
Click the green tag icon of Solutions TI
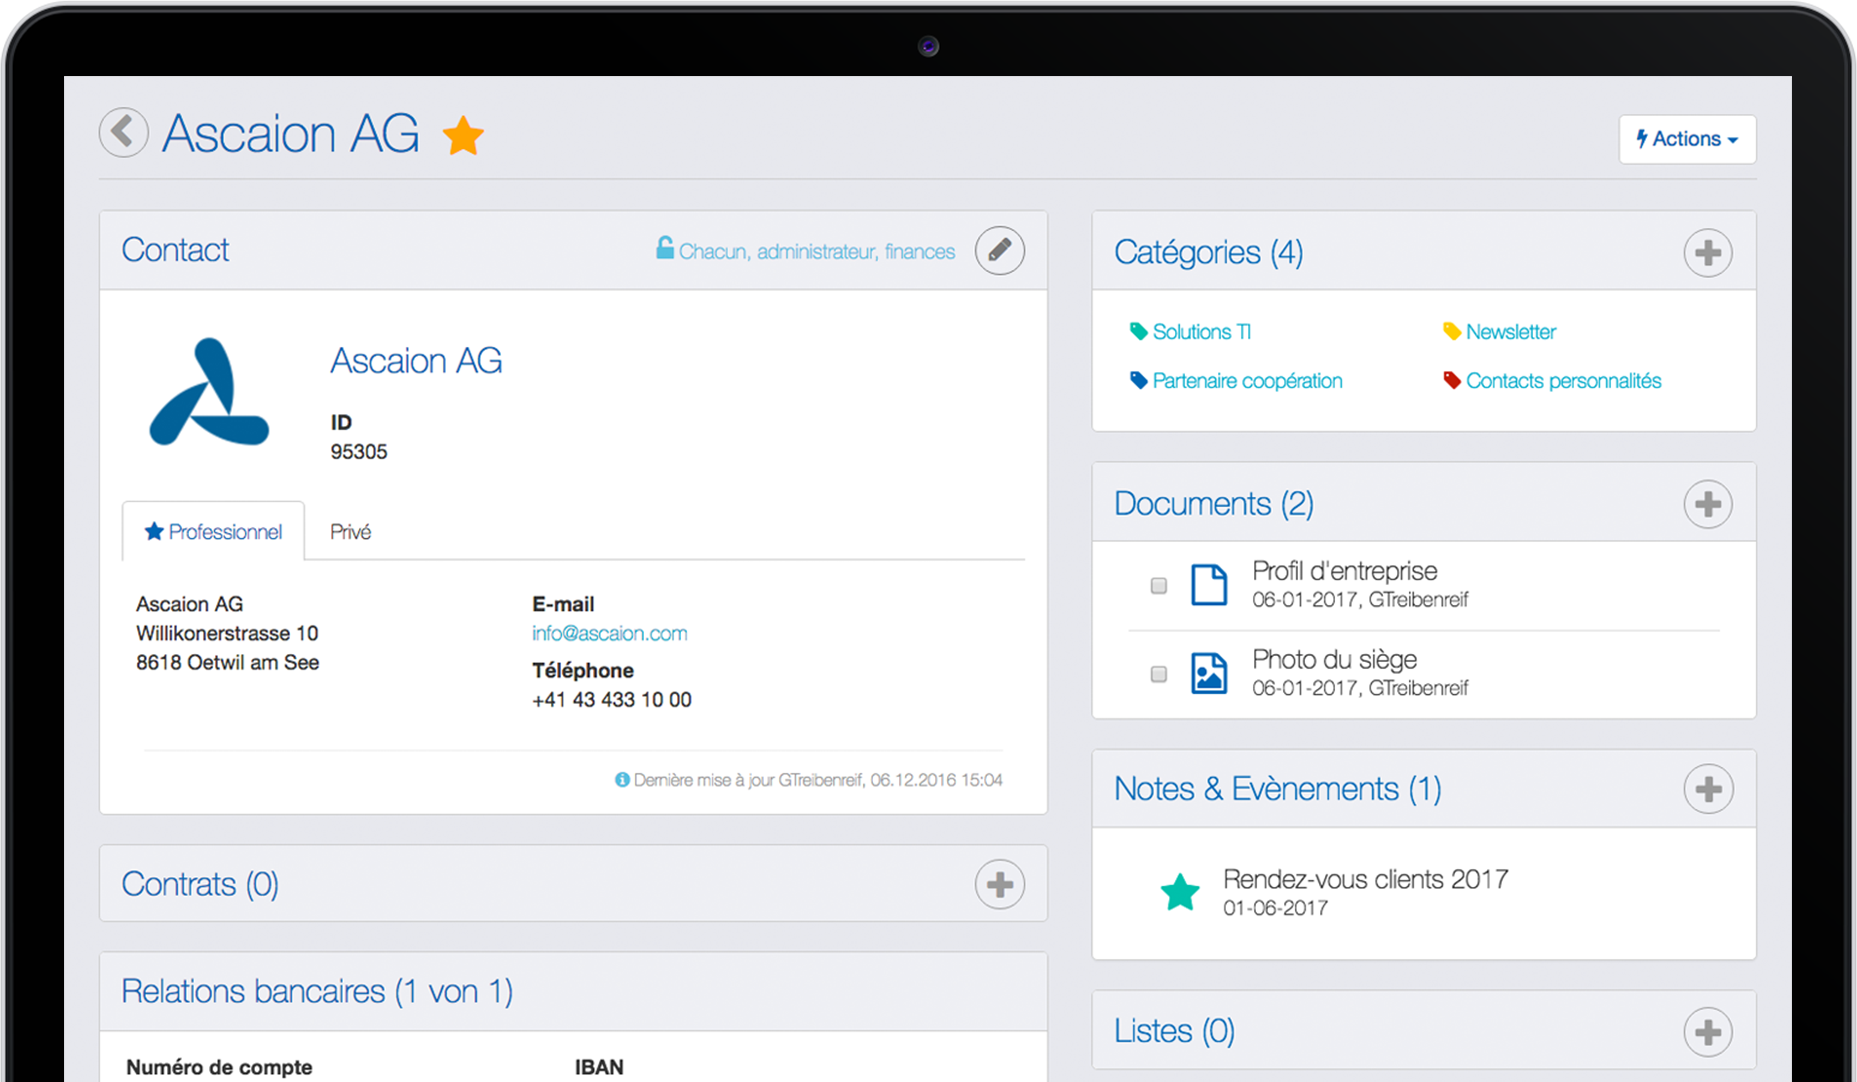(x=1138, y=332)
